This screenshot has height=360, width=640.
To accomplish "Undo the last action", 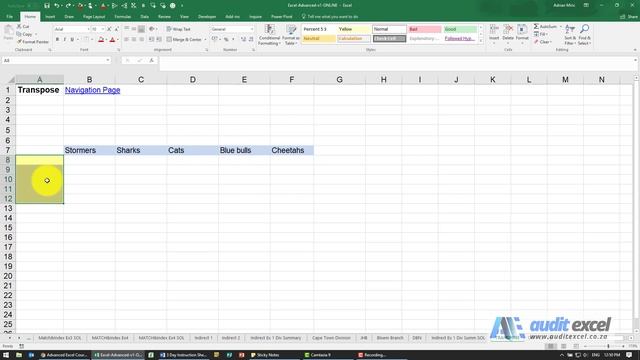I will 57,6.
